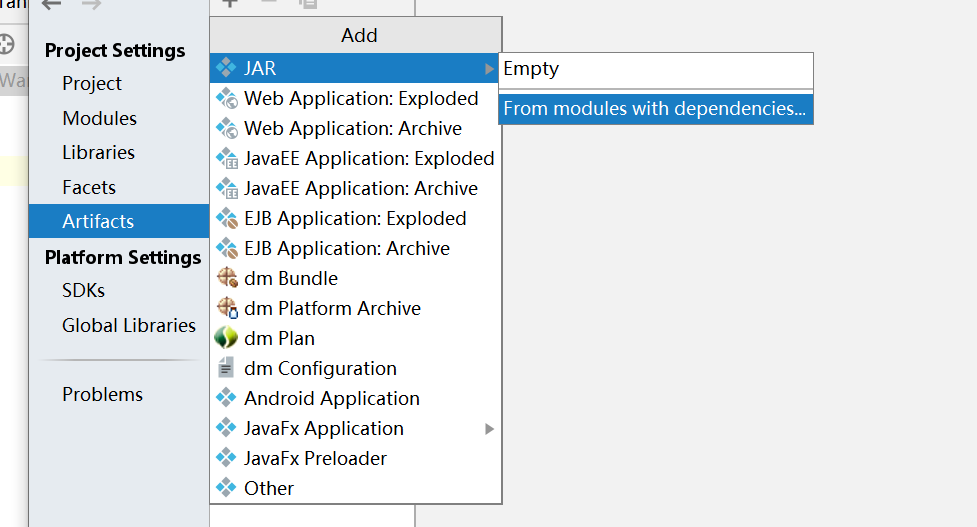Click the Web Application: Archive icon

[x=226, y=128]
